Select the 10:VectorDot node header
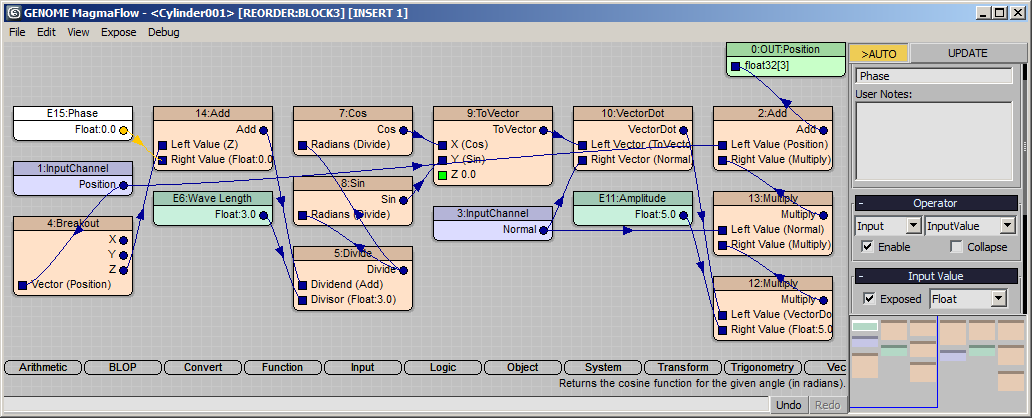Screen dimensions: 1032x418 coord(632,113)
